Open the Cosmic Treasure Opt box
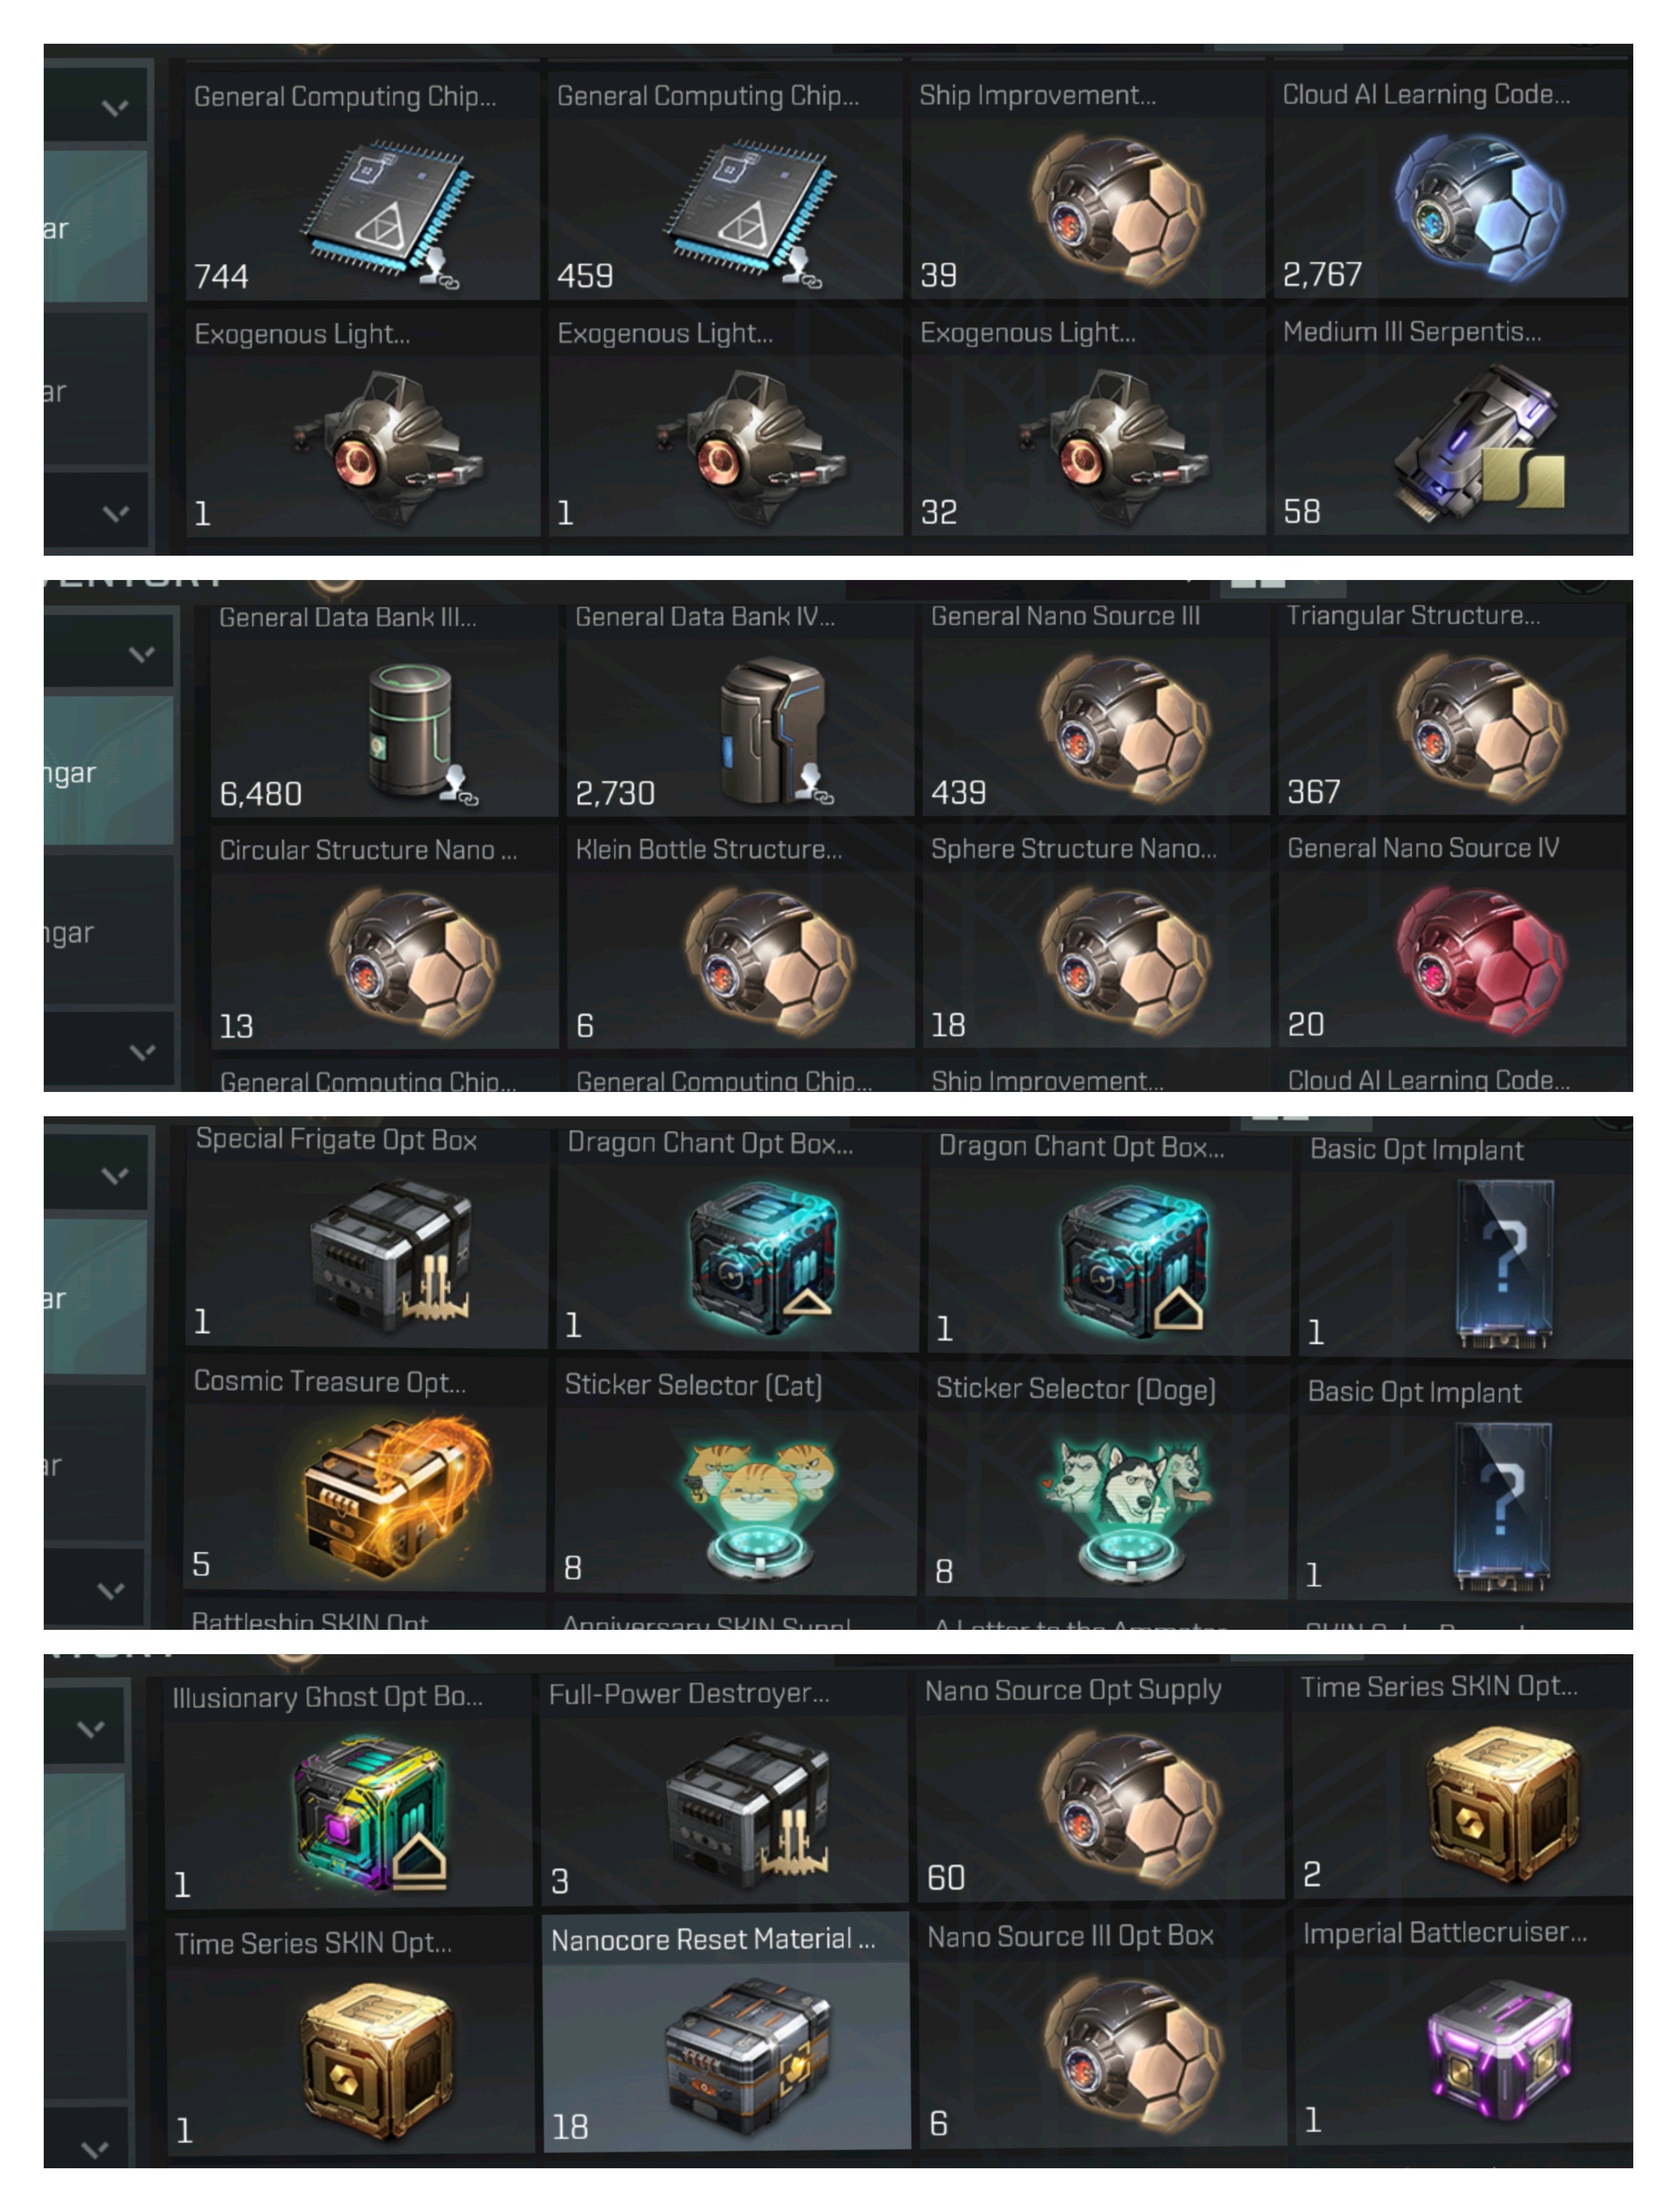Image resolution: width=1677 pixels, height=2212 pixels. point(365,1474)
